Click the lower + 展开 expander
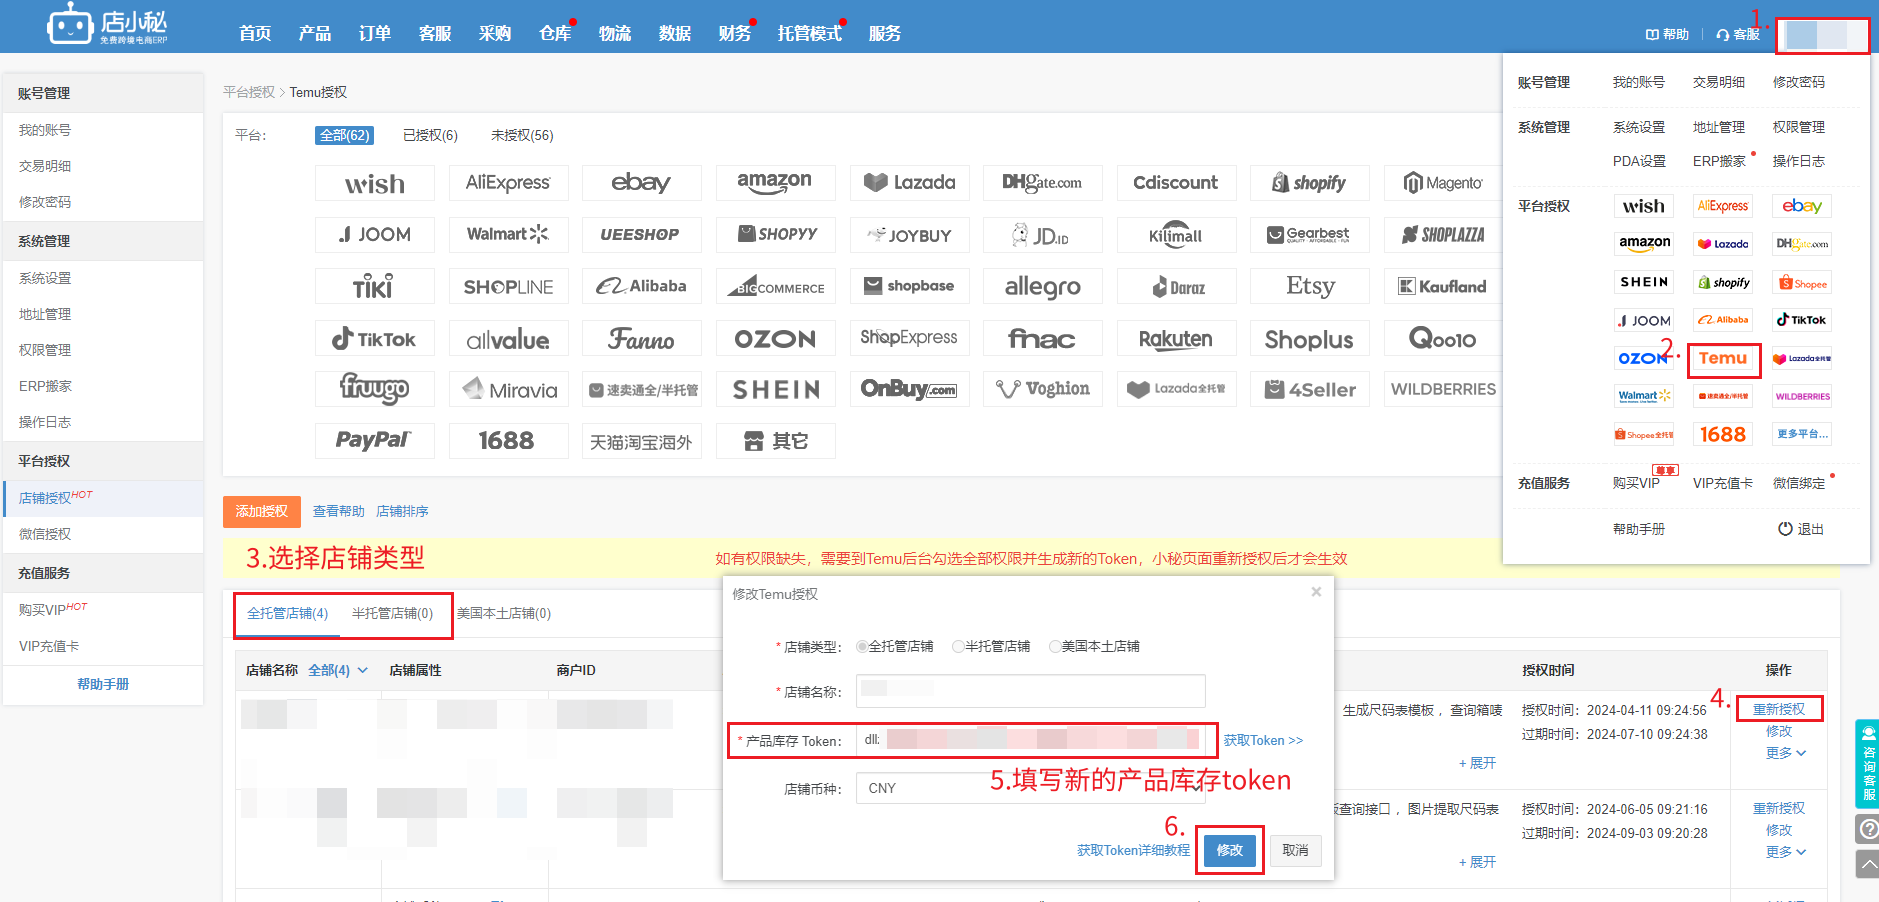 pos(1477,862)
